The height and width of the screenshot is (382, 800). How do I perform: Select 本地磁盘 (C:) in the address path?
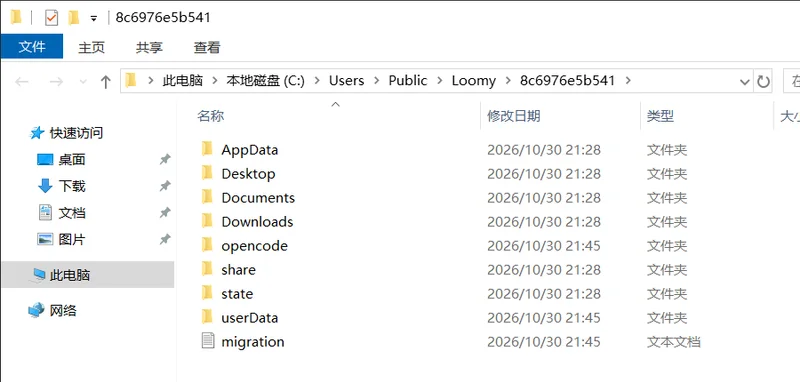[265, 81]
